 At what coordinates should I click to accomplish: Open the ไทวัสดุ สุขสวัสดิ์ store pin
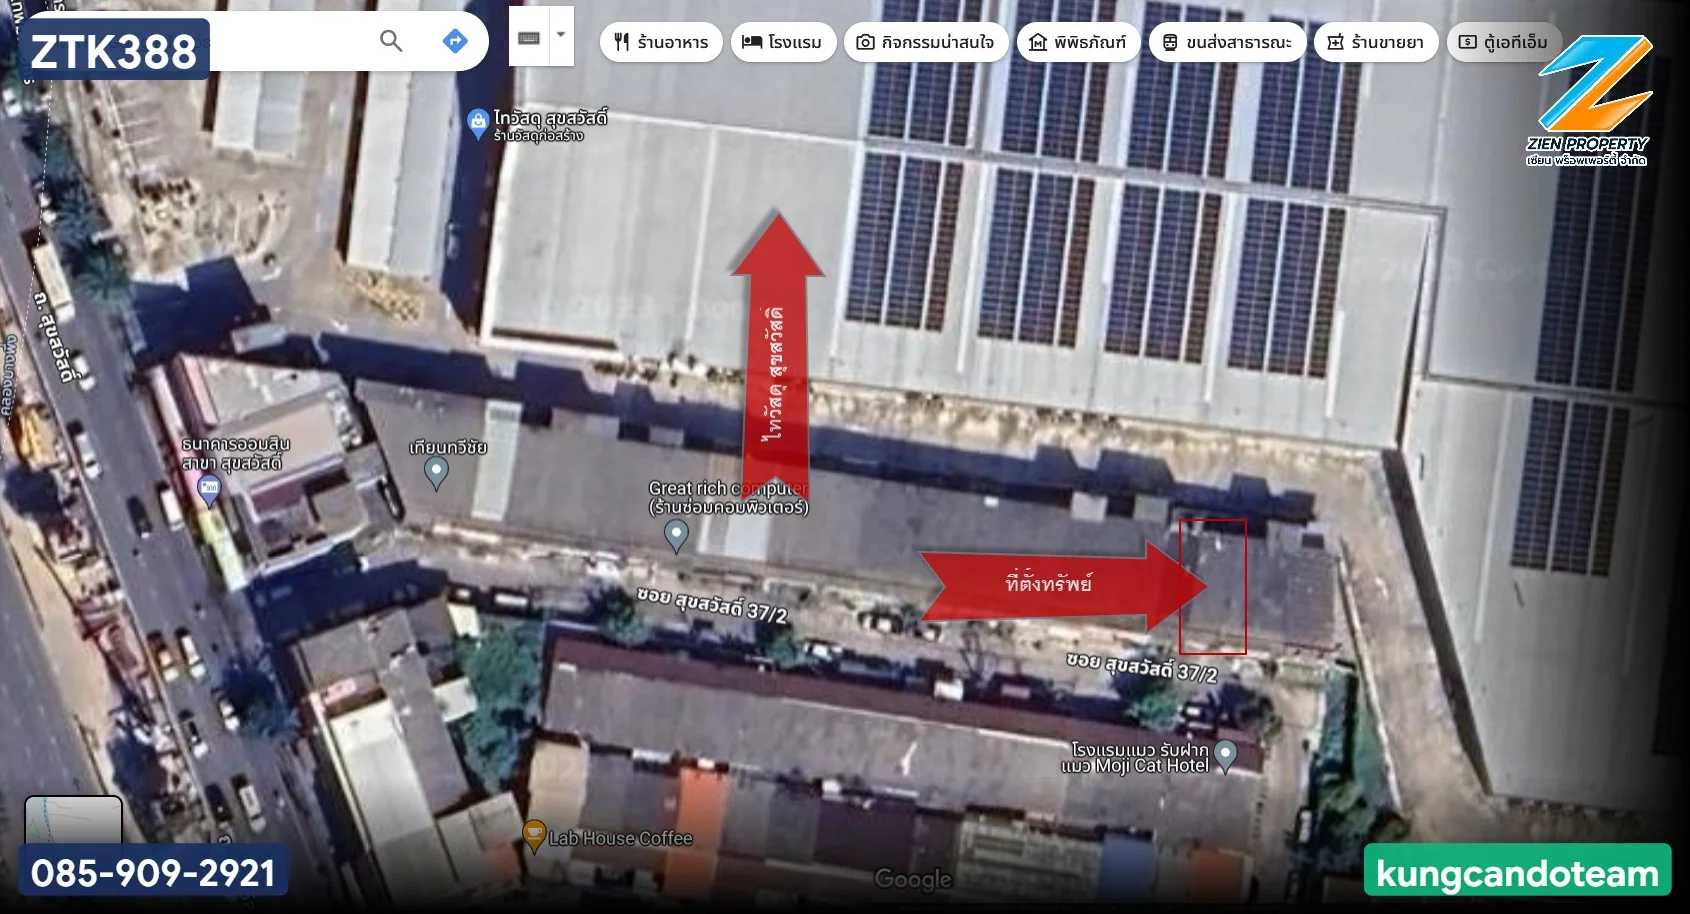coord(478,124)
